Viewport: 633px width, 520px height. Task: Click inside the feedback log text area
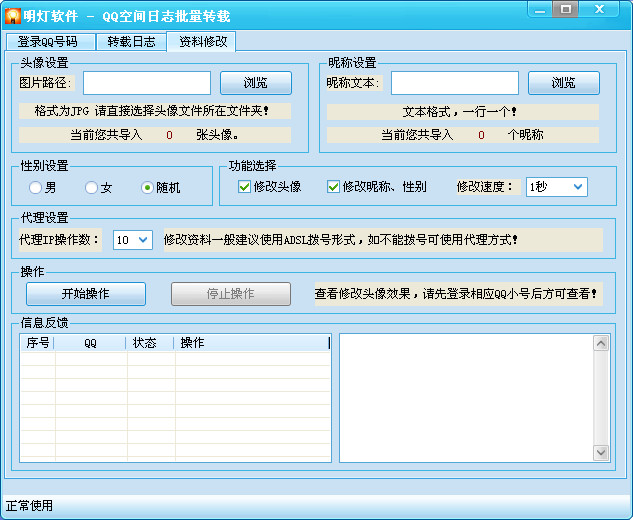coord(466,398)
